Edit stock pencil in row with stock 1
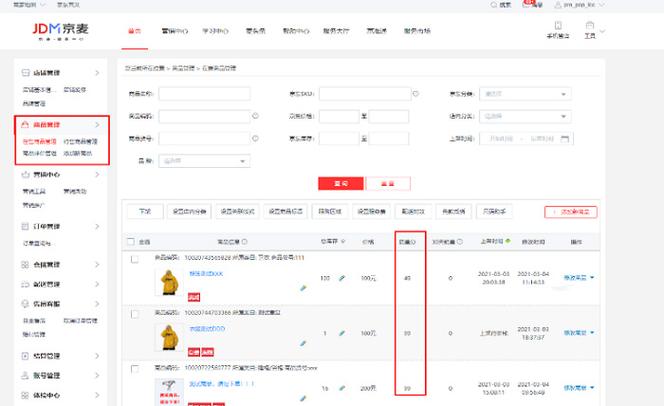 342,333
